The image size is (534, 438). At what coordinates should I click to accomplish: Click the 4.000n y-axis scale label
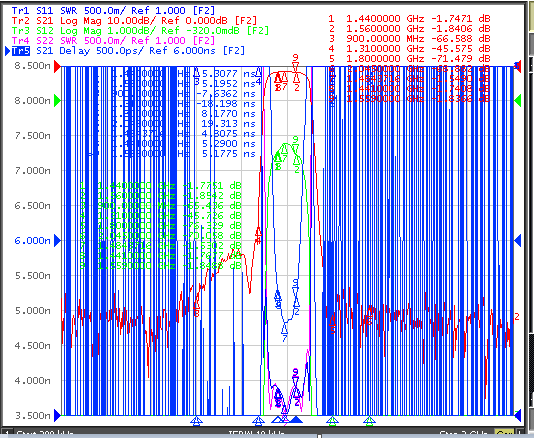(x=32, y=380)
